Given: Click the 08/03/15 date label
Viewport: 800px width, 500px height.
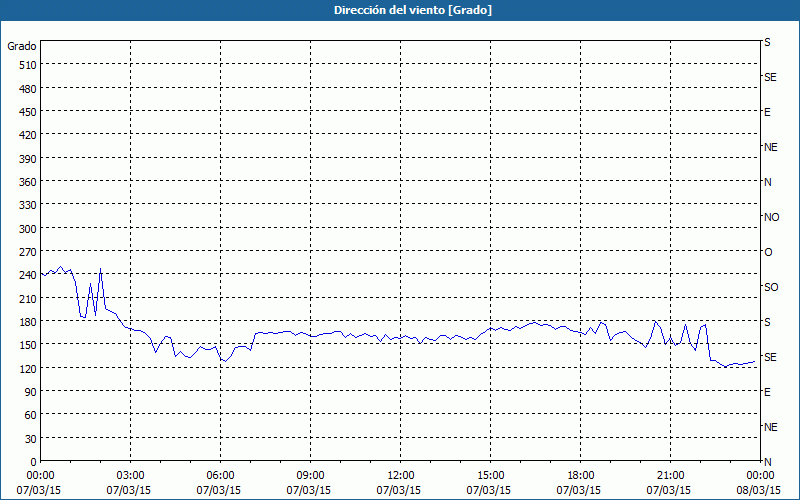Looking at the screenshot, I should 759,490.
